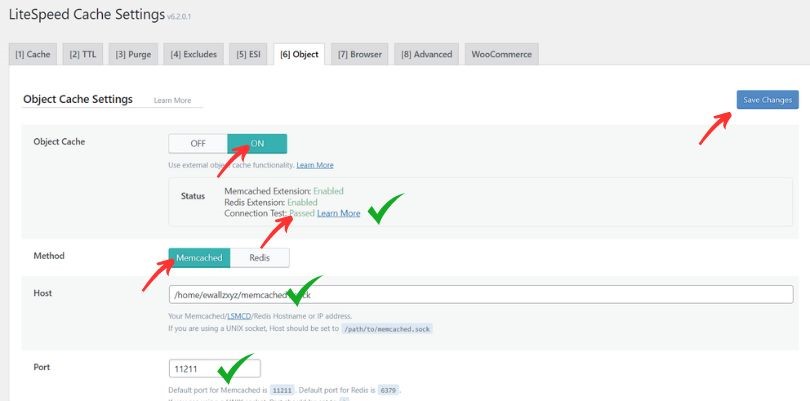Click the Object Cache Settings heading

tap(78, 99)
